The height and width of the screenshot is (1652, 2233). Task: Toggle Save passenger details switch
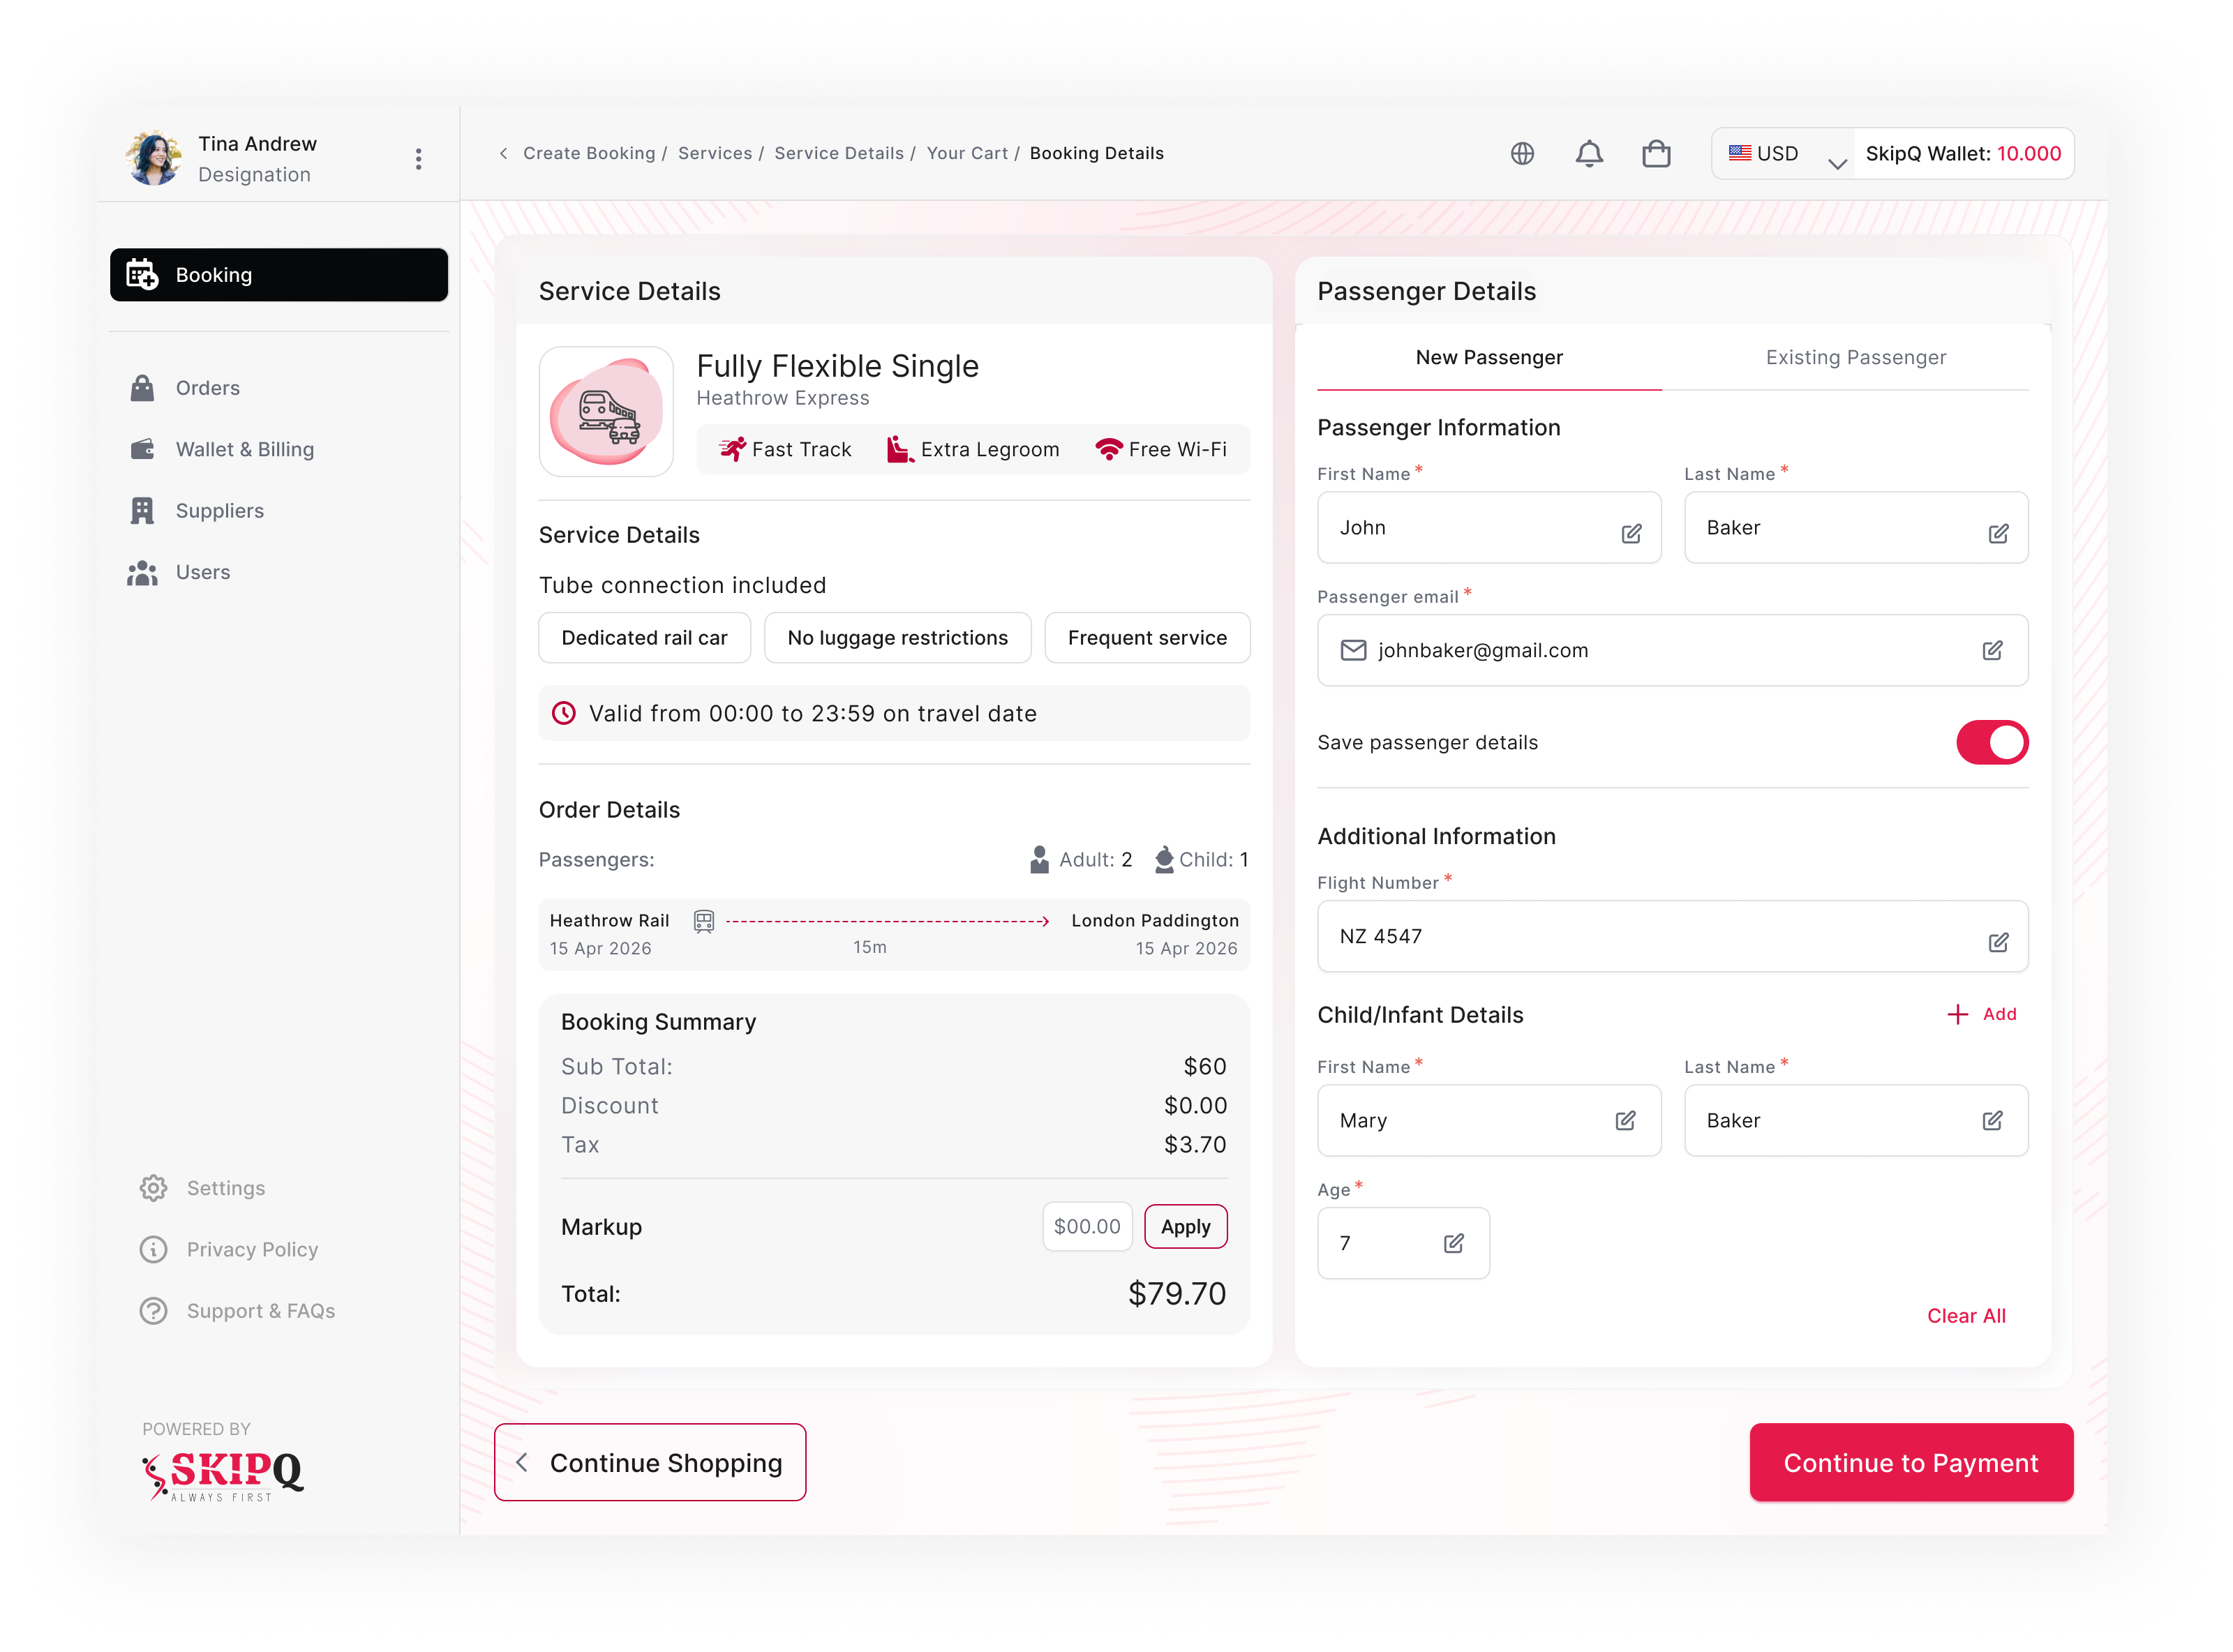click(1992, 742)
